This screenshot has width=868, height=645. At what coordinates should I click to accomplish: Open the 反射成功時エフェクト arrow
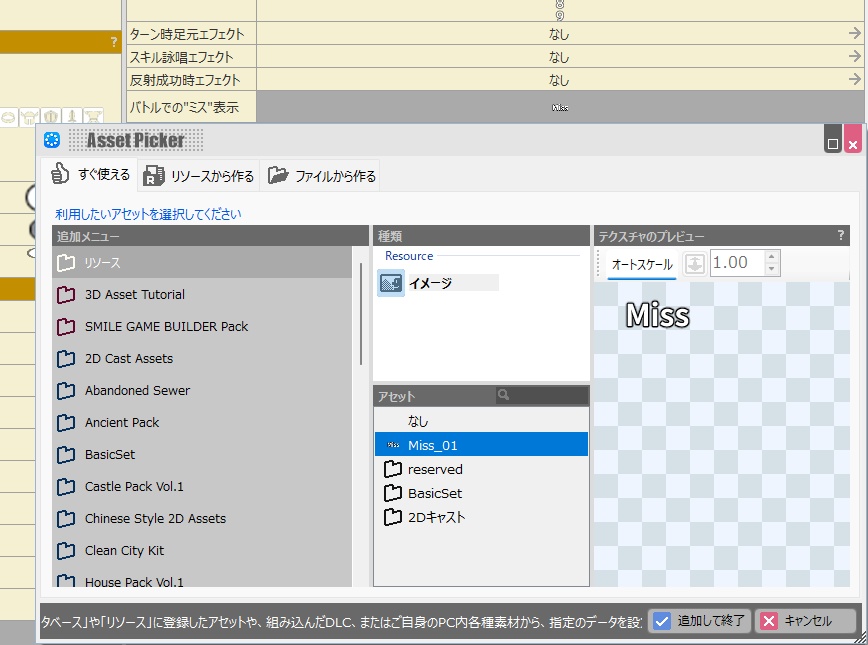pos(855,80)
